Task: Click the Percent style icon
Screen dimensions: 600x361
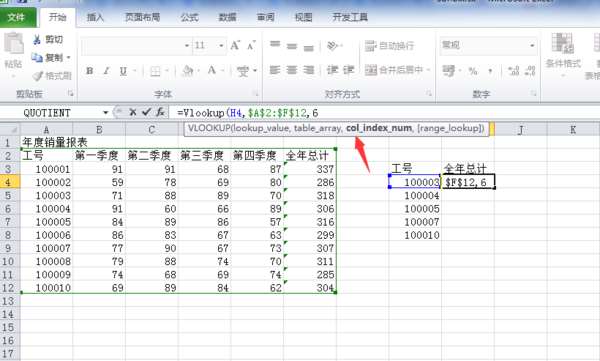Action: point(473,71)
